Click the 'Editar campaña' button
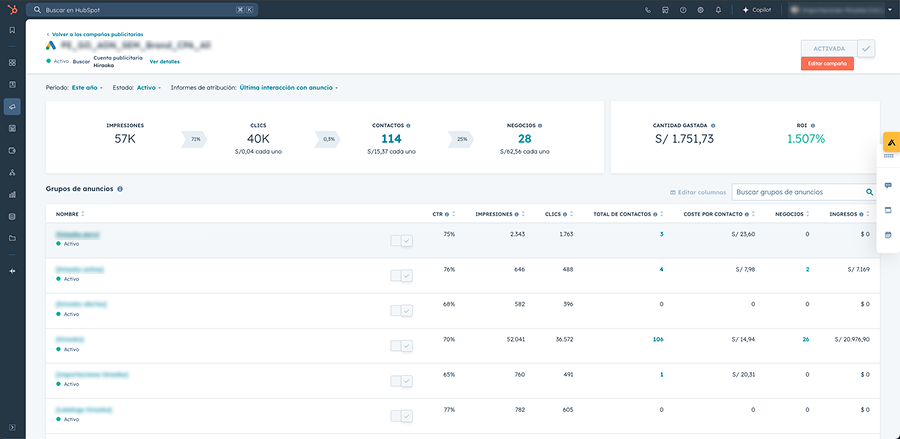This screenshot has height=439, width=900. [x=827, y=64]
